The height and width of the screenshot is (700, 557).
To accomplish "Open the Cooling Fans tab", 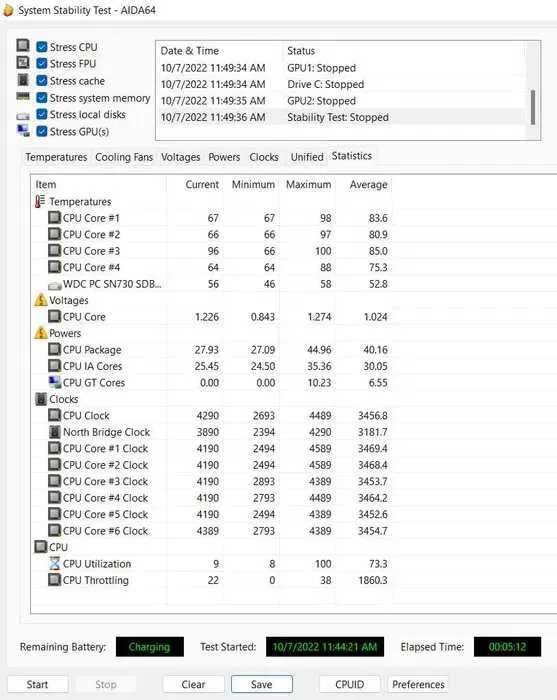I will (x=124, y=157).
